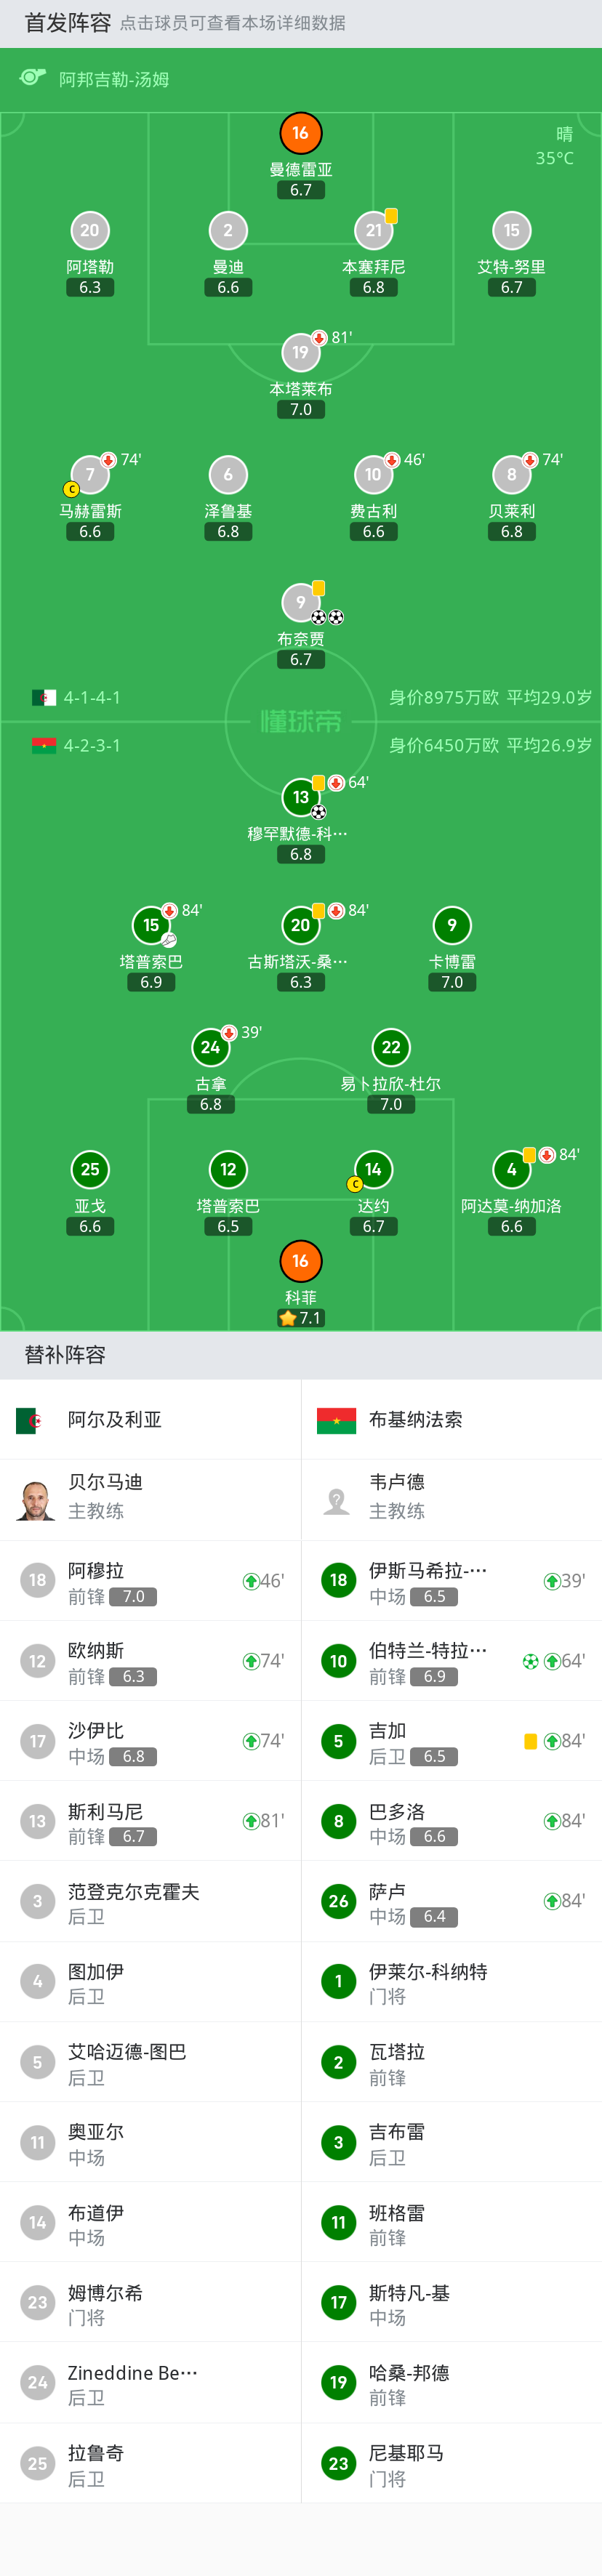
Task: Select 穆罕默德-科 number 13 player circle
Action: click(x=300, y=797)
